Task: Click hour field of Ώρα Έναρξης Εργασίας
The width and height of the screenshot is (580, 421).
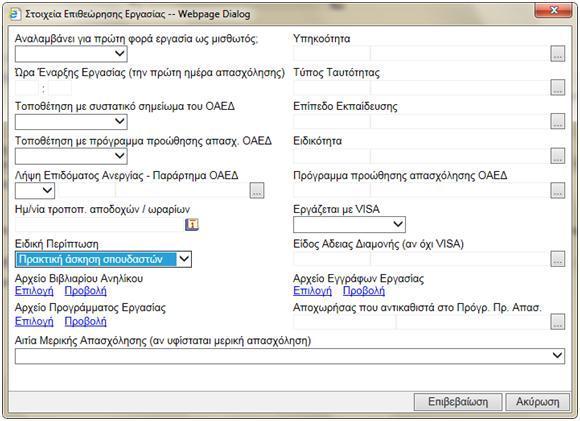Action: pyautogui.click(x=27, y=88)
